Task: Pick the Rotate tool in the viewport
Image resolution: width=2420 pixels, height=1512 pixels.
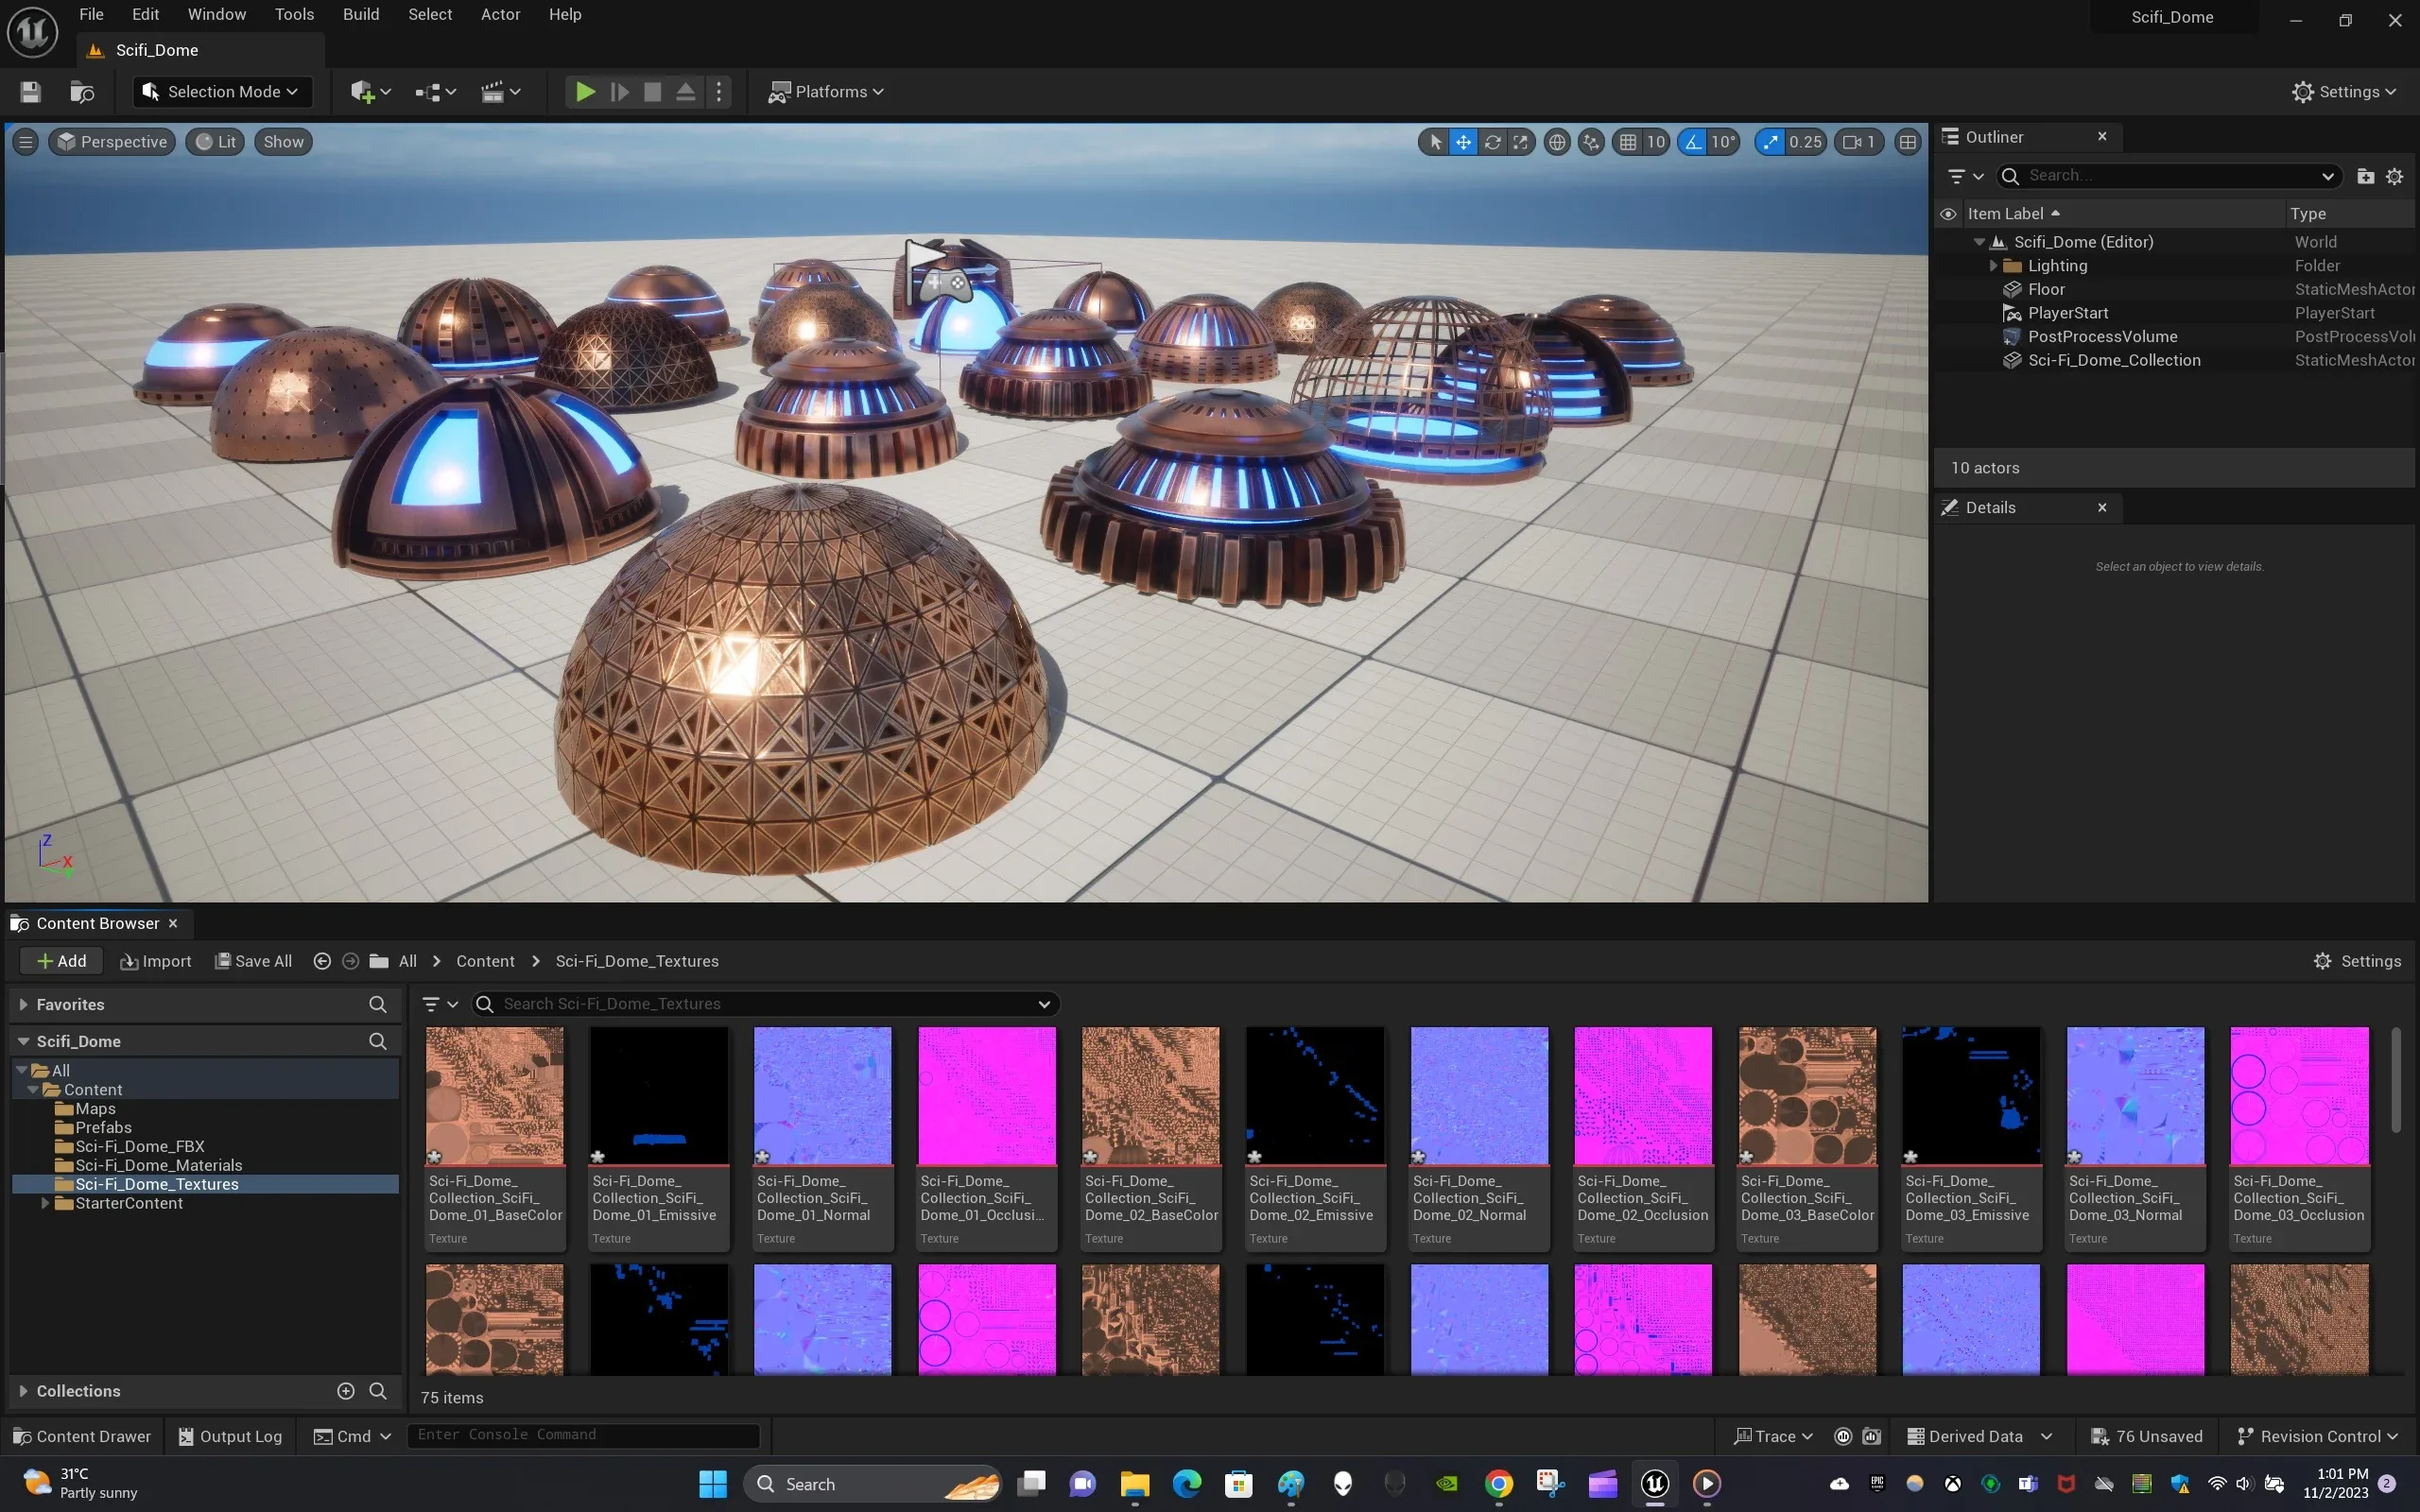Action: point(1492,142)
